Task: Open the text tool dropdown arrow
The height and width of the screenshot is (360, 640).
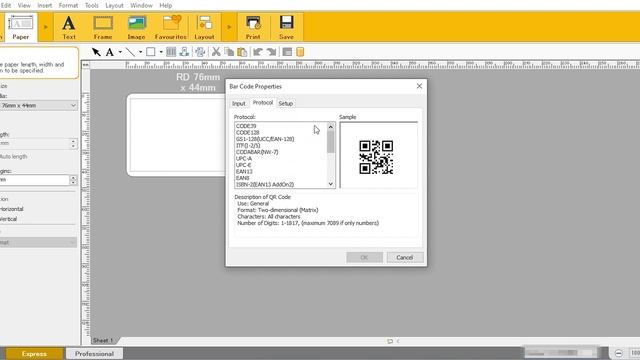Action: (120, 52)
